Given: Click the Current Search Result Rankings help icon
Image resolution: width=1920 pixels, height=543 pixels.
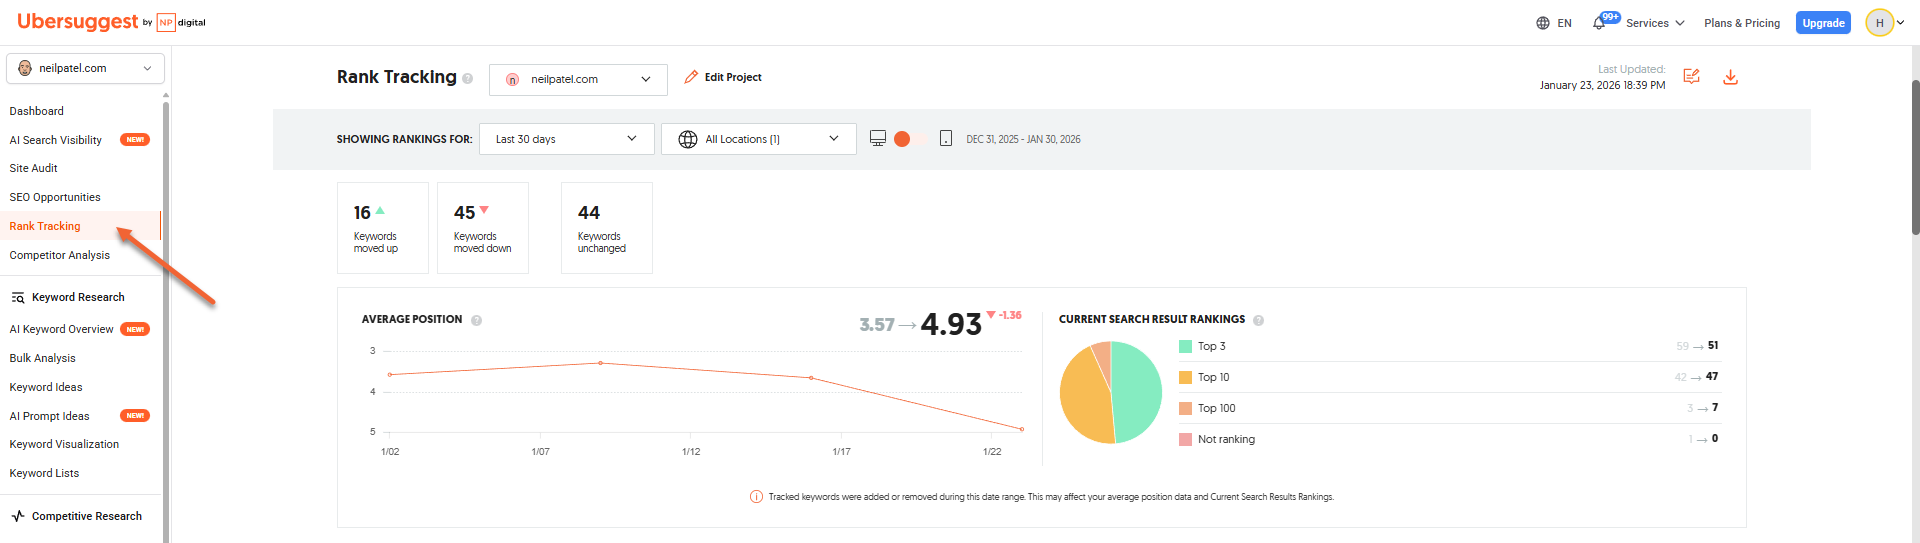Looking at the screenshot, I should 1259,320.
